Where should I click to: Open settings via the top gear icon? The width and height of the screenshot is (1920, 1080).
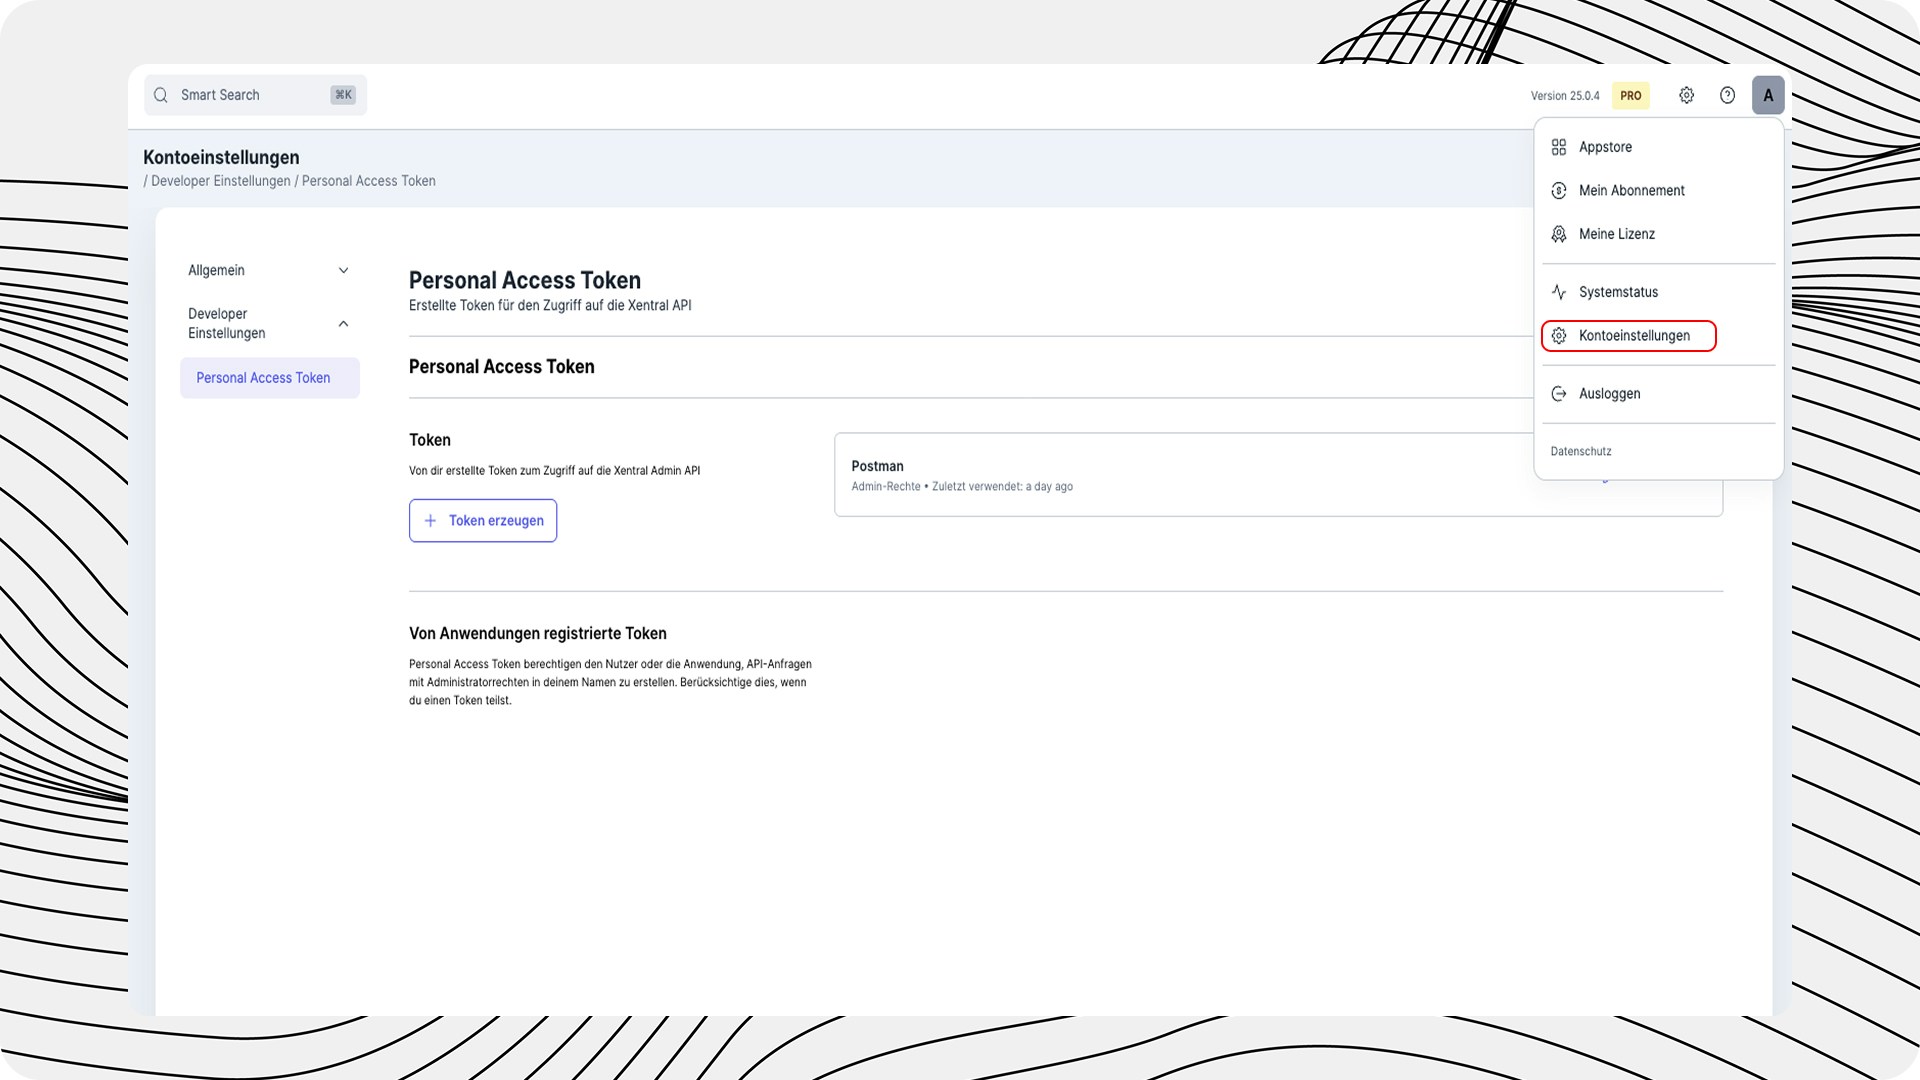coord(1686,95)
